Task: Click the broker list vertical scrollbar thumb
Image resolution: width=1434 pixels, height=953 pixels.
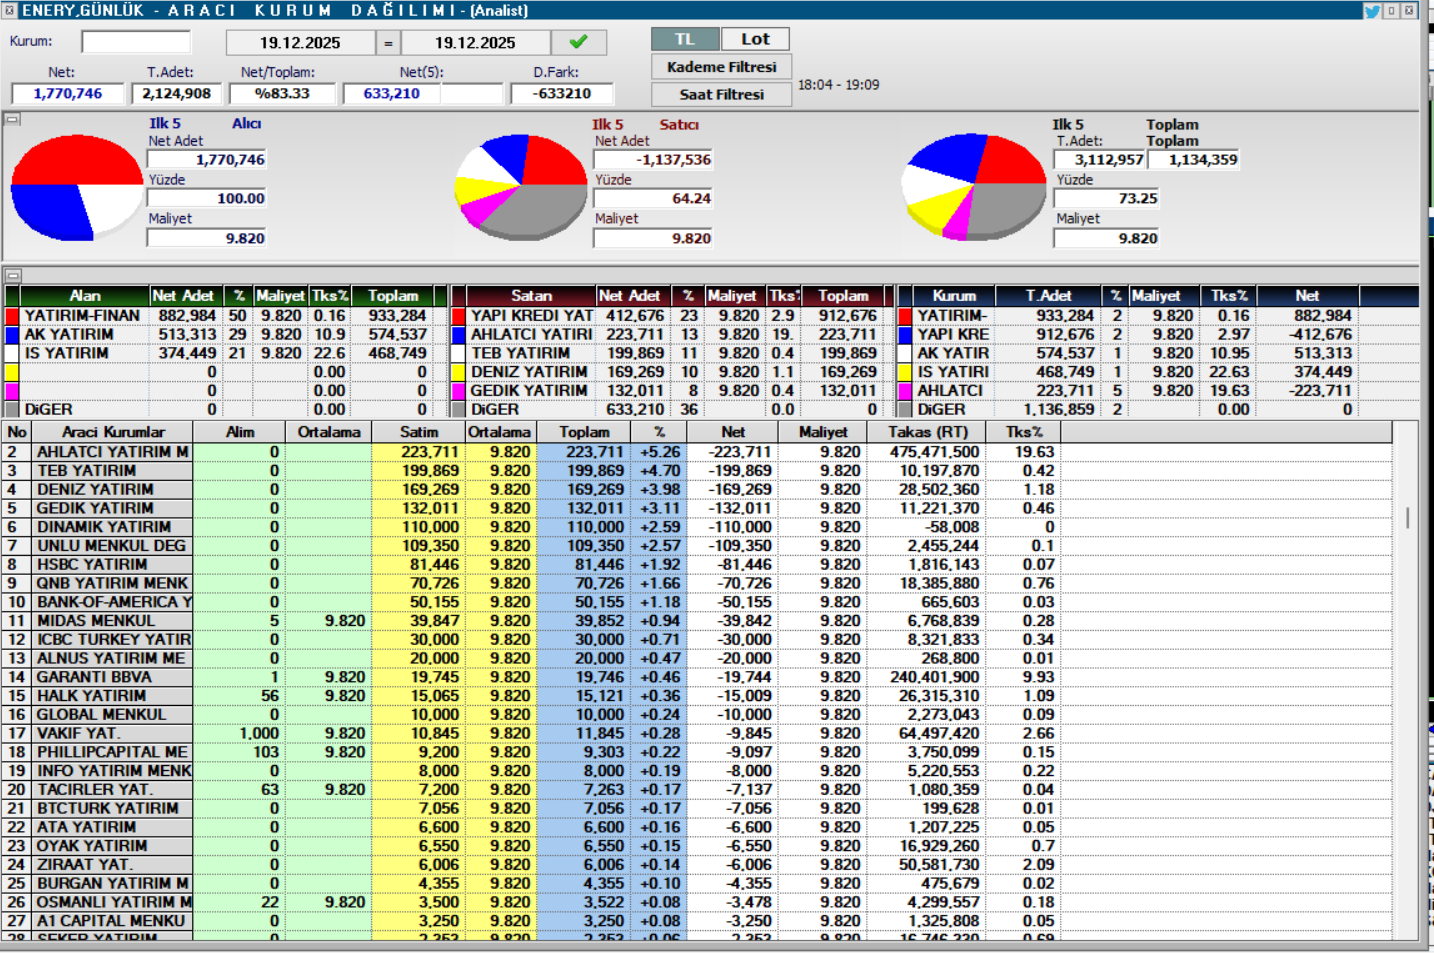Action: [x=1407, y=517]
